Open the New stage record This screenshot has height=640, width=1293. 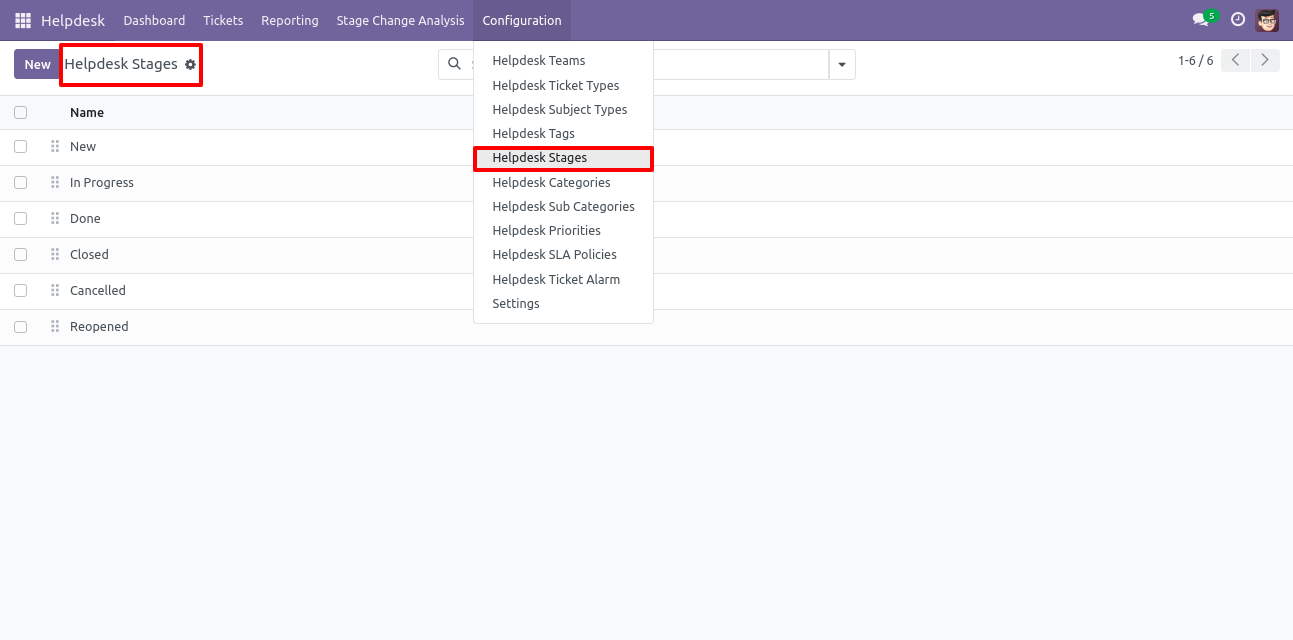83,147
